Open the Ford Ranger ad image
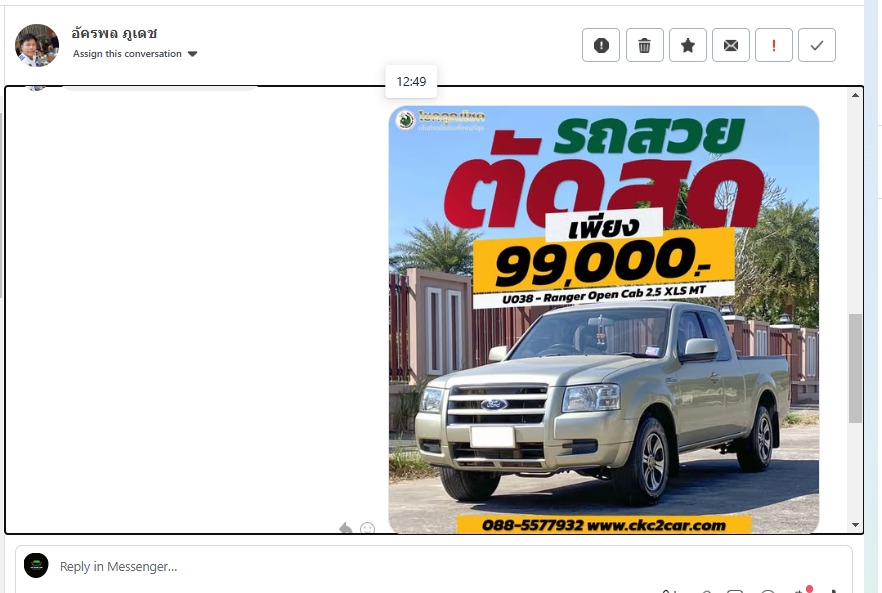Image resolution: width=882 pixels, height=593 pixels. pyautogui.click(x=604, y=319)
